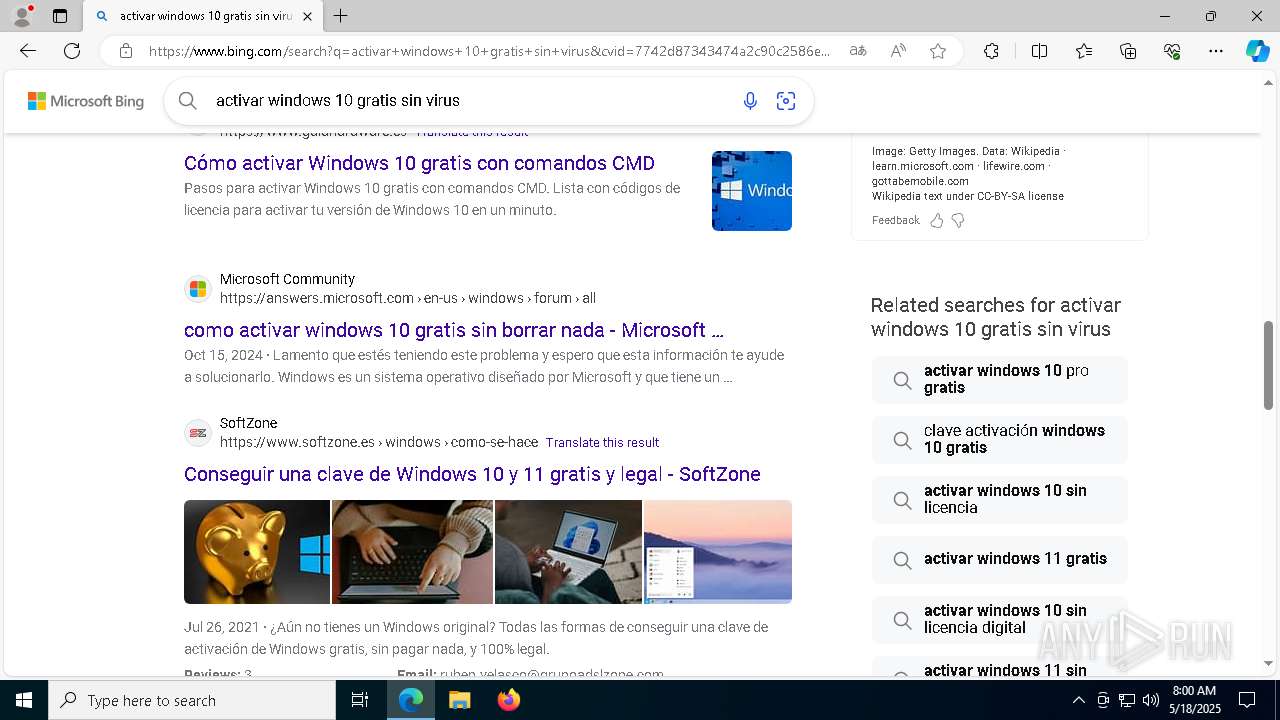Open Edge Settings and more menu

click(x=1216, y=51)
